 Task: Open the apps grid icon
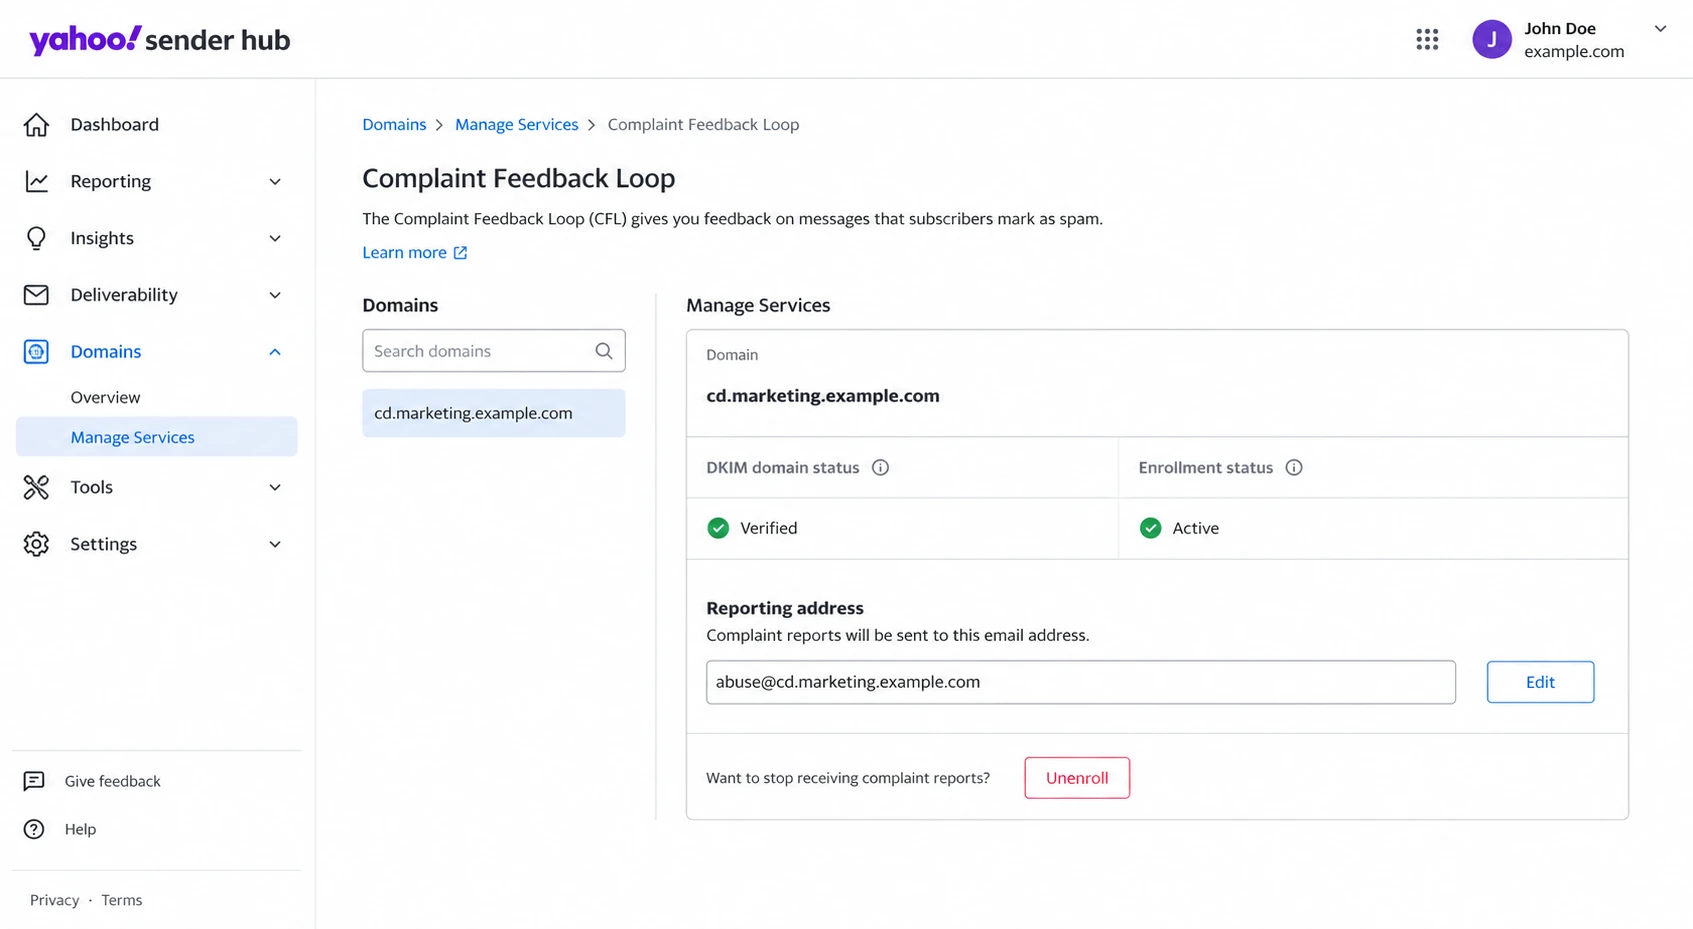[1427, 39]
